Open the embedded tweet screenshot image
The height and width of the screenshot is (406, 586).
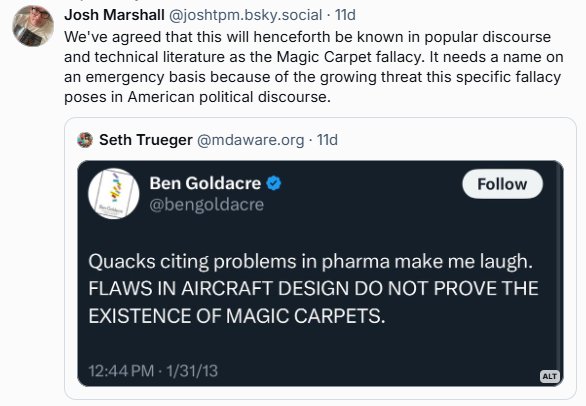(x=320, y=273)
